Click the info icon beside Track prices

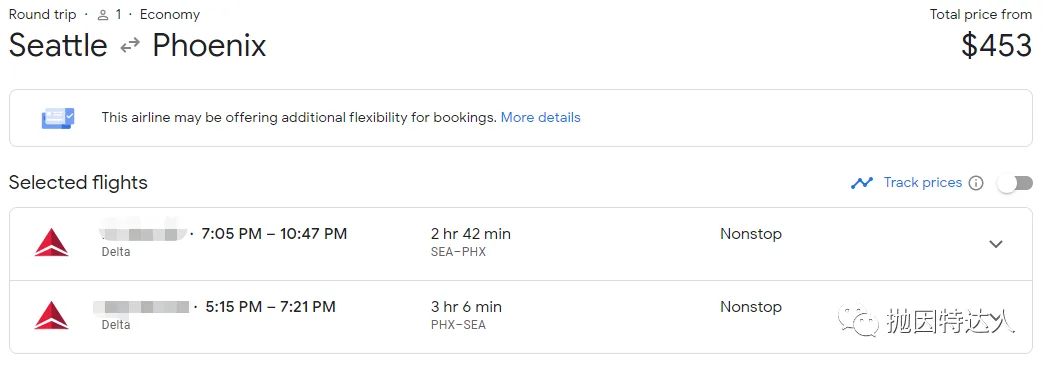click(976, 183)
